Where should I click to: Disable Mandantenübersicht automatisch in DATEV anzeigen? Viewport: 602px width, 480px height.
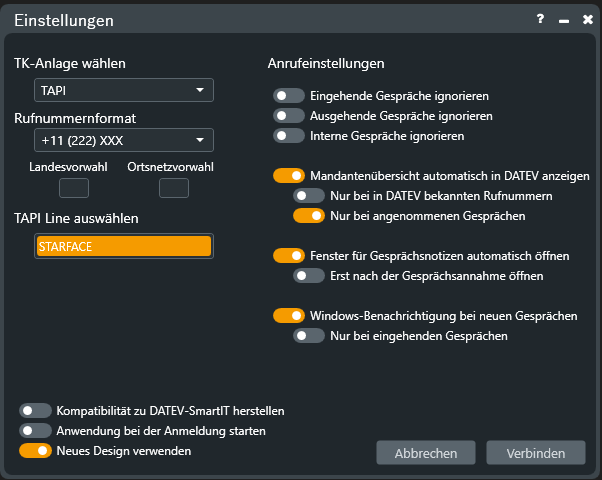289,175
